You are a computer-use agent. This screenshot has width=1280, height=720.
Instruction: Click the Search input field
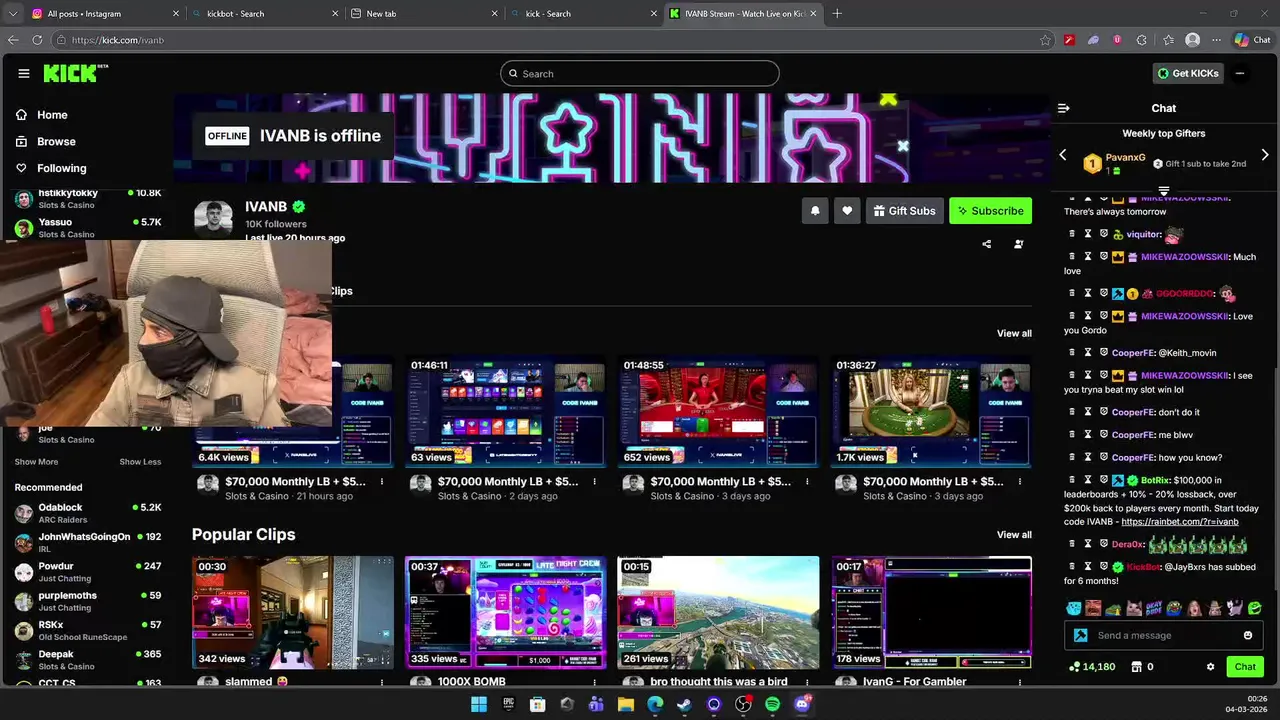640,73
